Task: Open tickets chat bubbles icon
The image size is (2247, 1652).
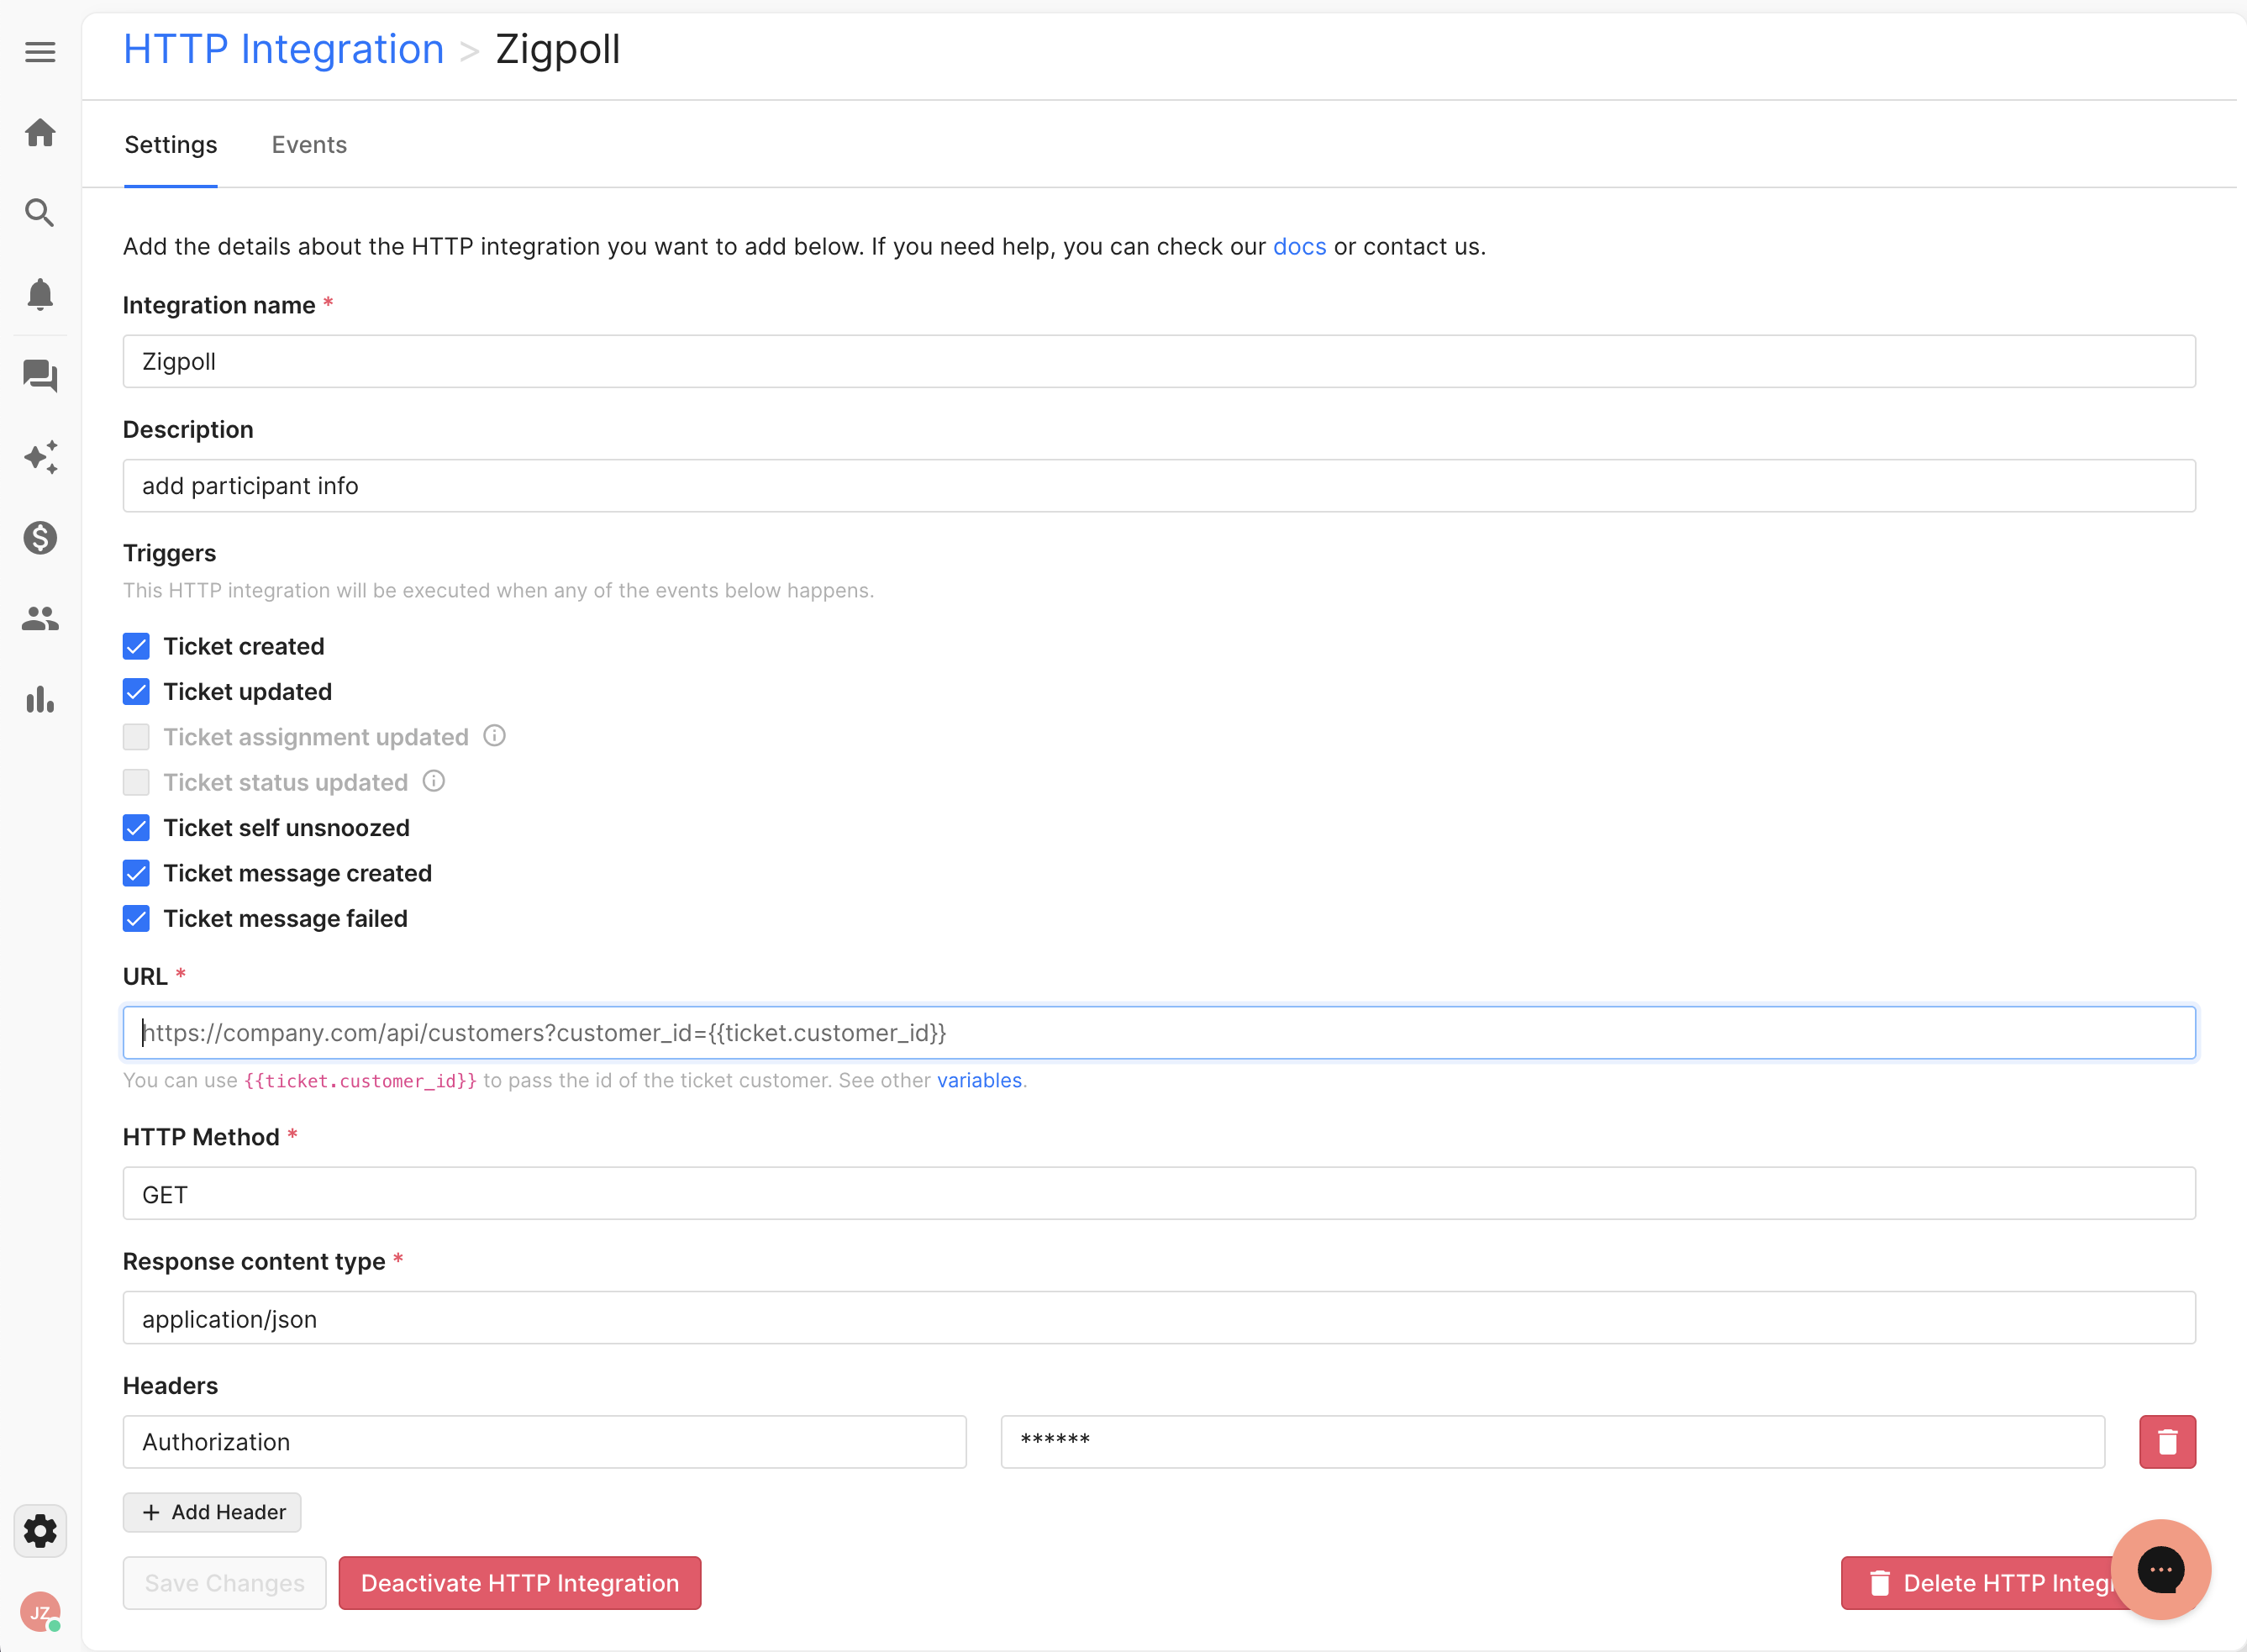Action: coord(40,376)
